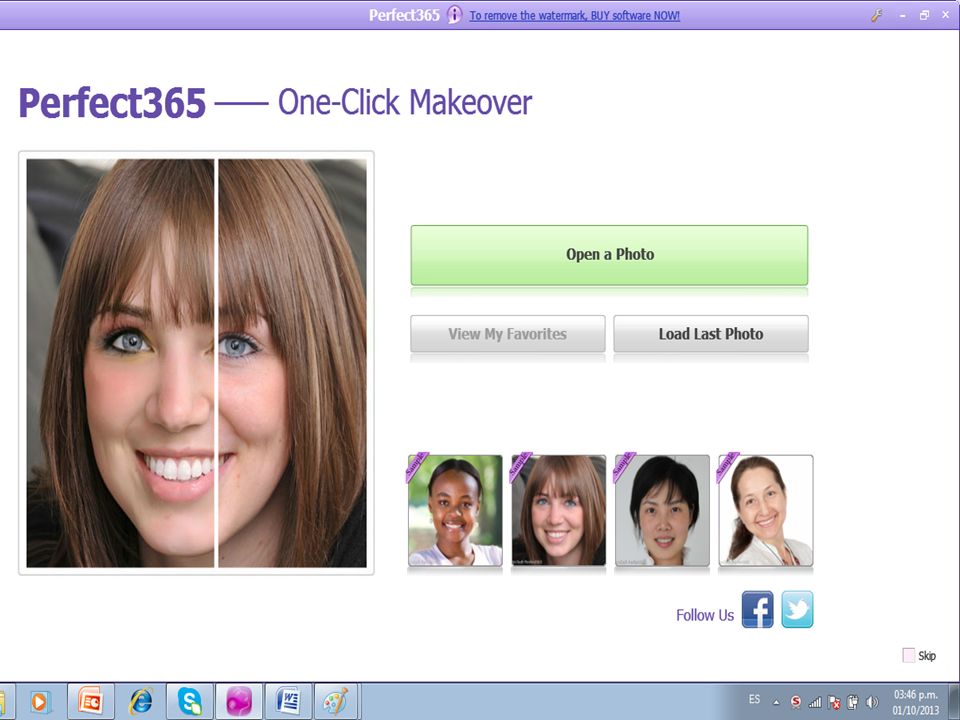Tick the Skip checkbox

[x=909, y=655]
